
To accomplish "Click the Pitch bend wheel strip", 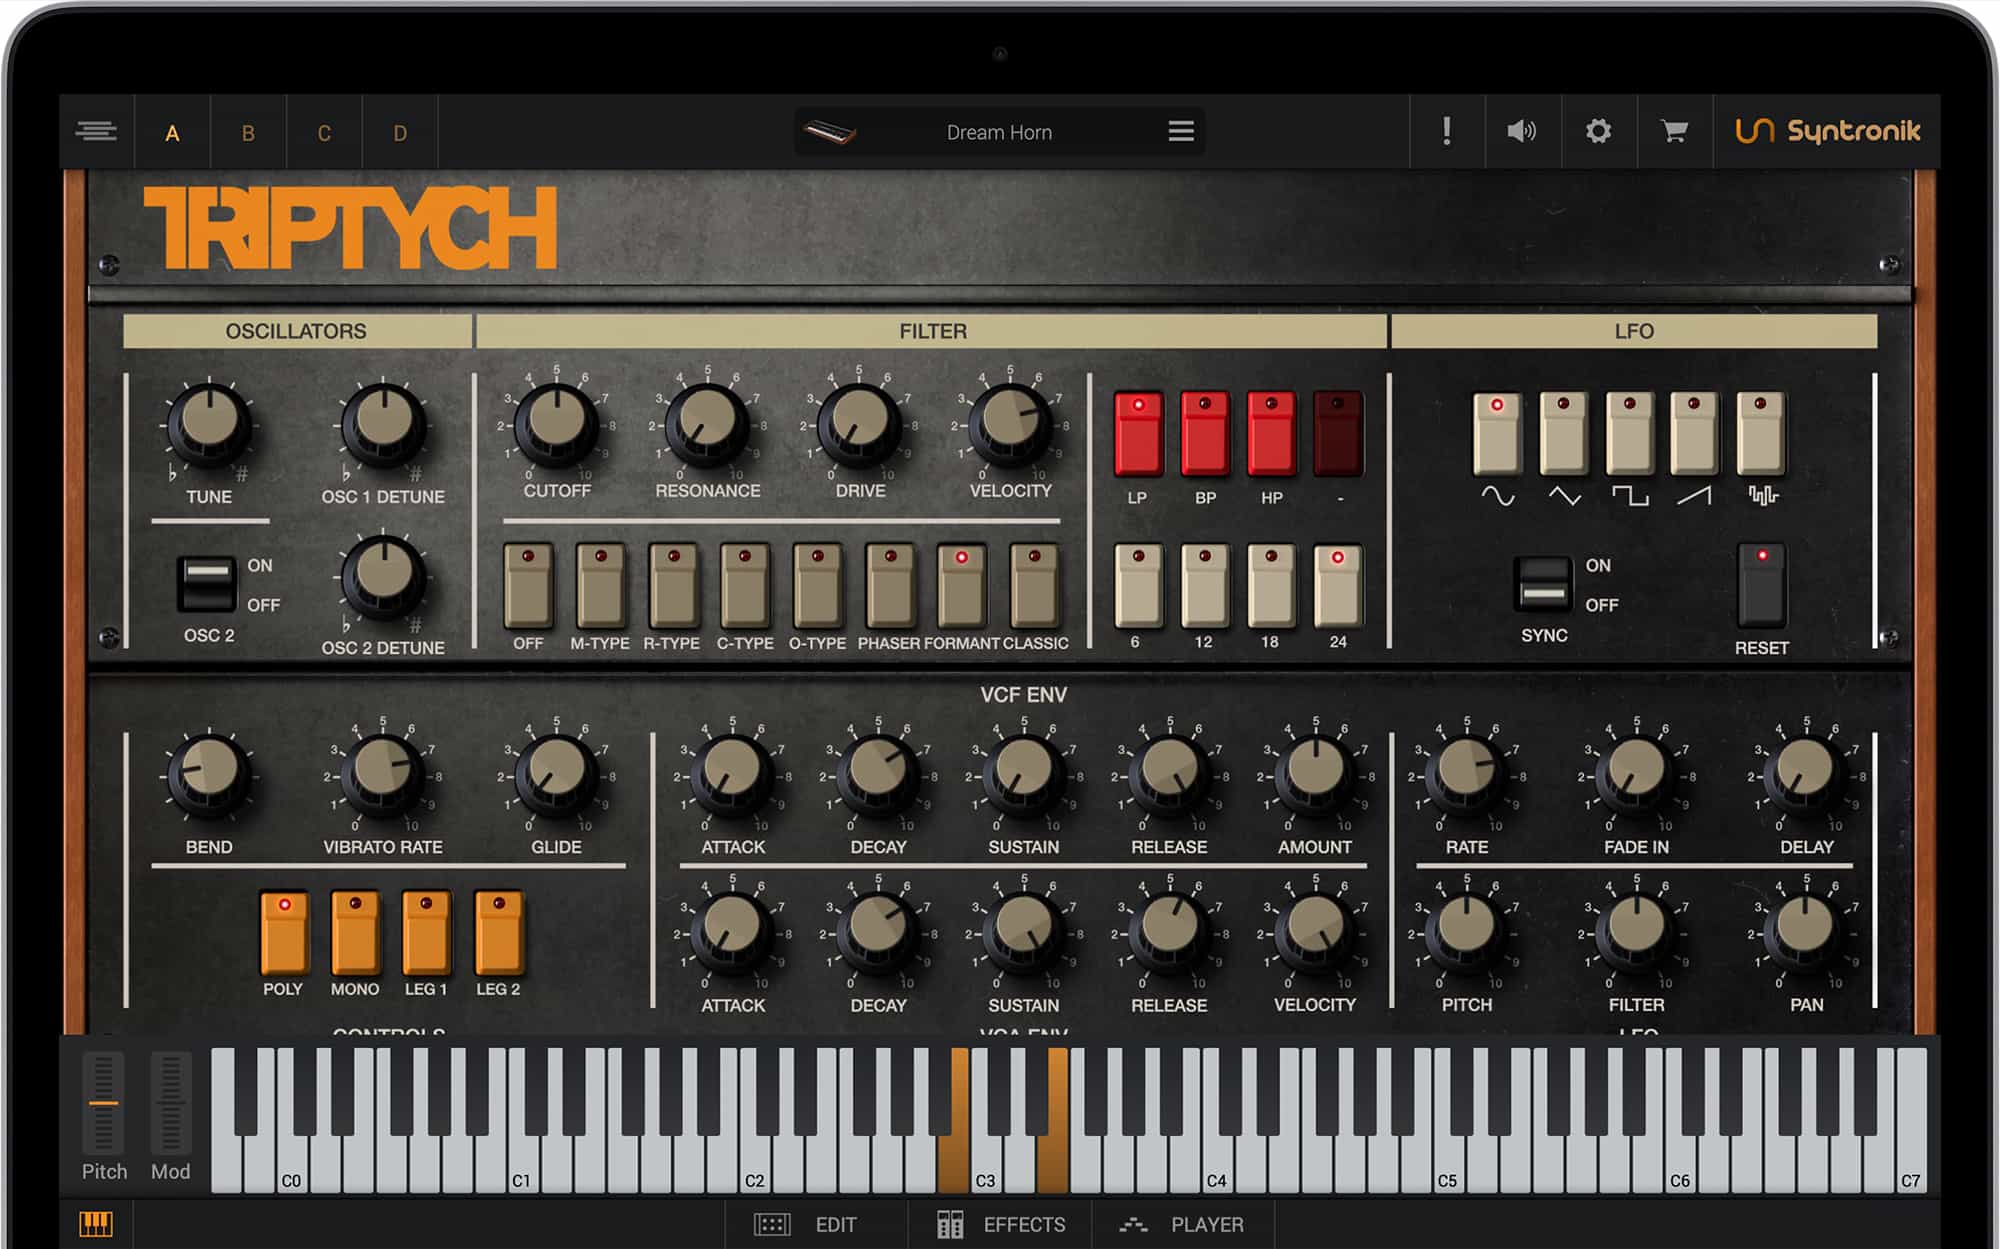I will click(103, 1103).
